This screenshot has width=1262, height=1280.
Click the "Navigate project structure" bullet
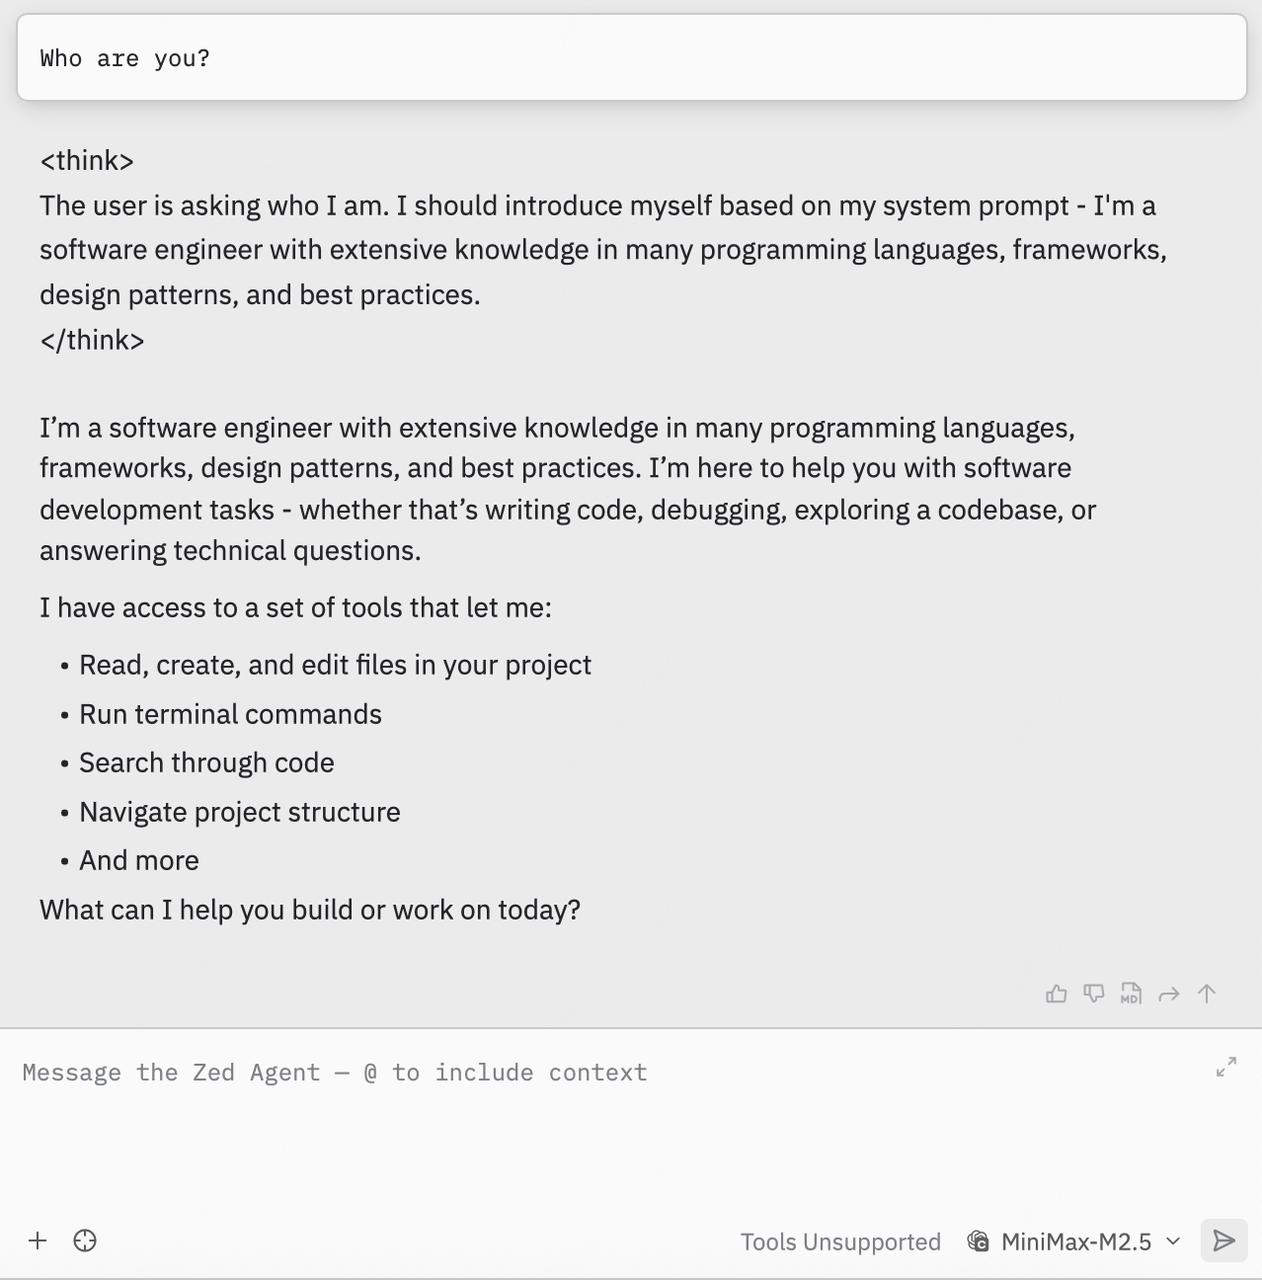(x=239, y=812)
